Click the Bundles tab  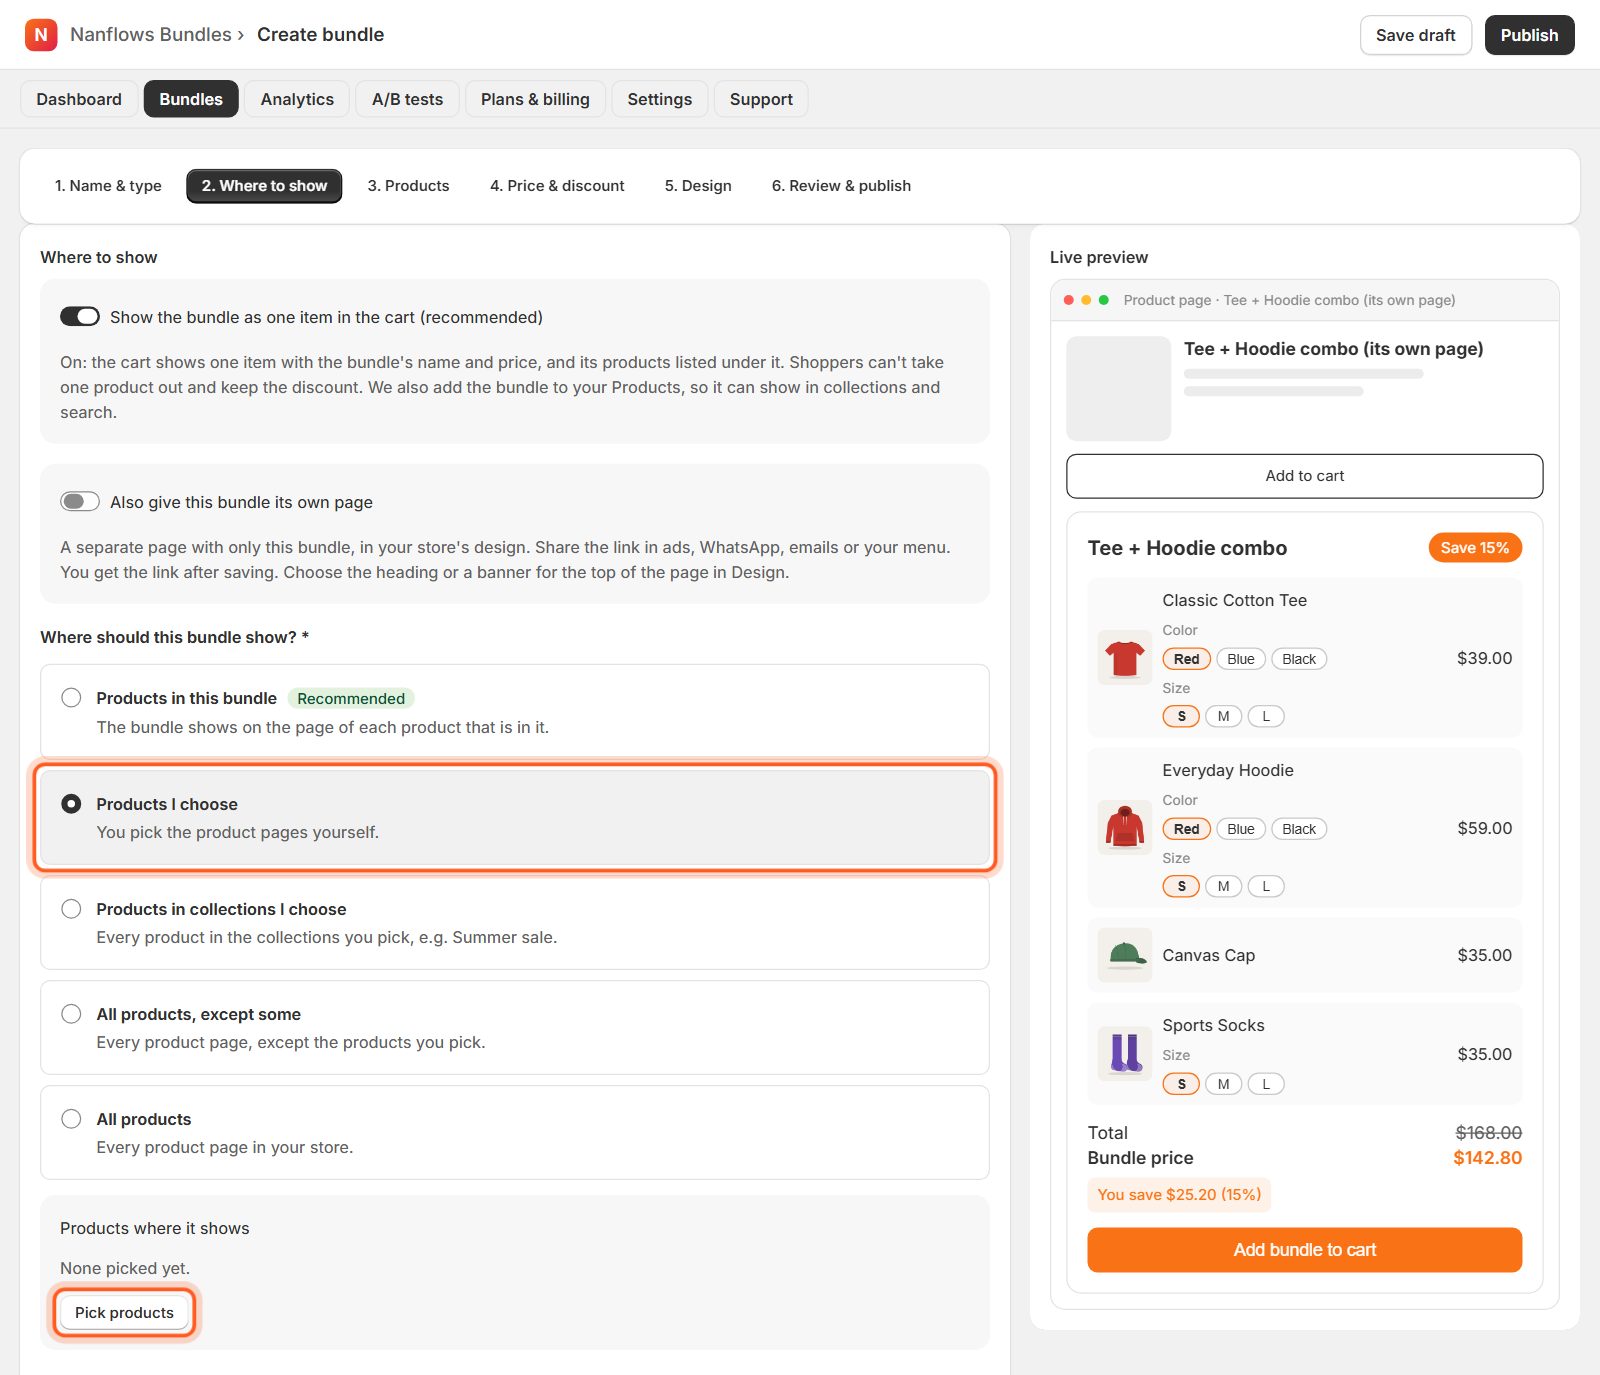(x=191, y=99)
